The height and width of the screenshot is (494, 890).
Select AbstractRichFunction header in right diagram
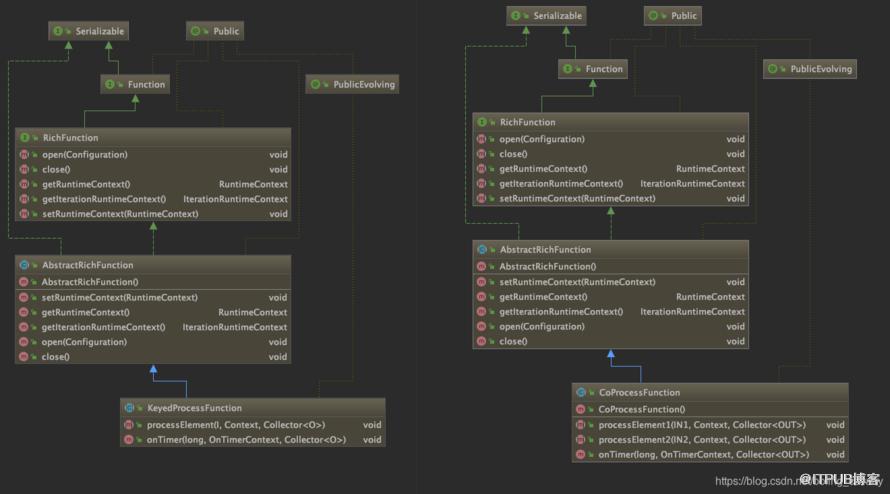click(x=611, y=249)
